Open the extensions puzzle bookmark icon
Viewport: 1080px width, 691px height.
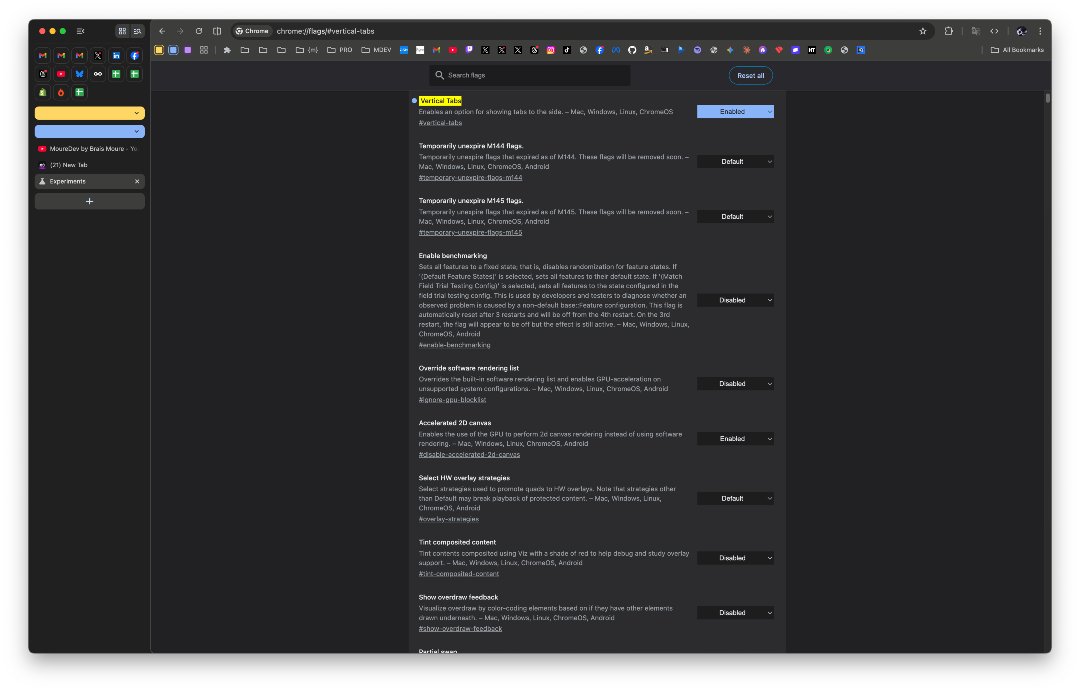click(227, 50)
